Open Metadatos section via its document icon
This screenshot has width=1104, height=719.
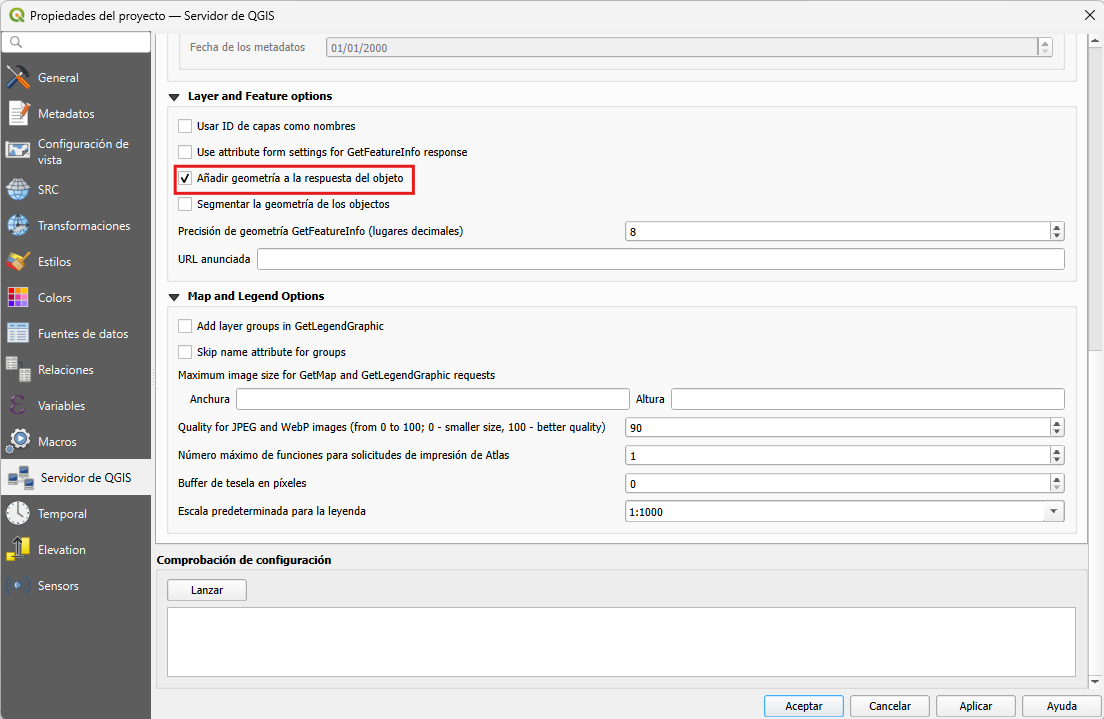[18, 114]
